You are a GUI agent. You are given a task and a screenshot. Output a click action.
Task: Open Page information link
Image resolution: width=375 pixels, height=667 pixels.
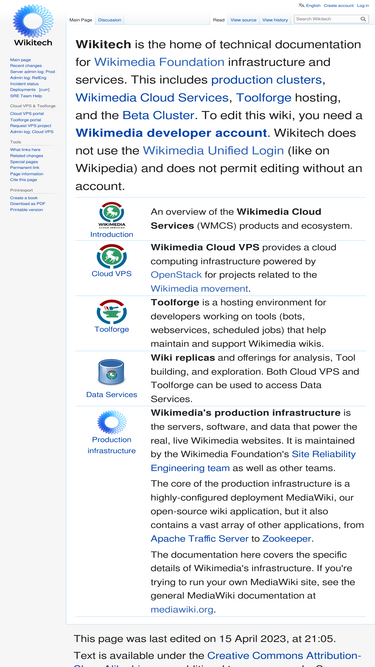pyautogui.click(x=27, y=174)
